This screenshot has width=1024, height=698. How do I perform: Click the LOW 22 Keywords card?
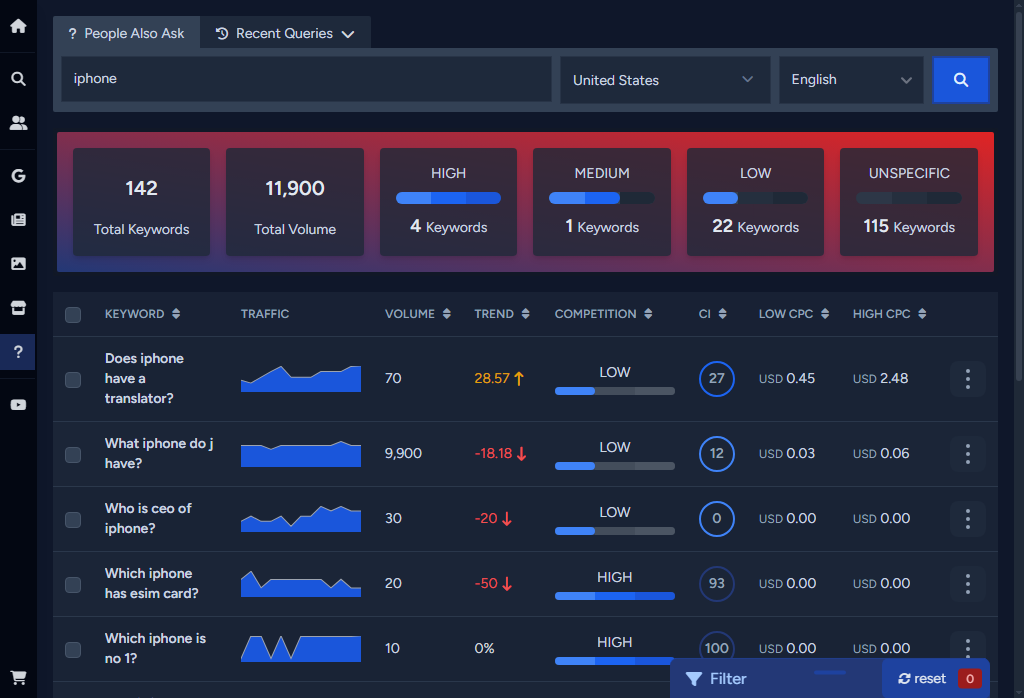click(755, 202)
